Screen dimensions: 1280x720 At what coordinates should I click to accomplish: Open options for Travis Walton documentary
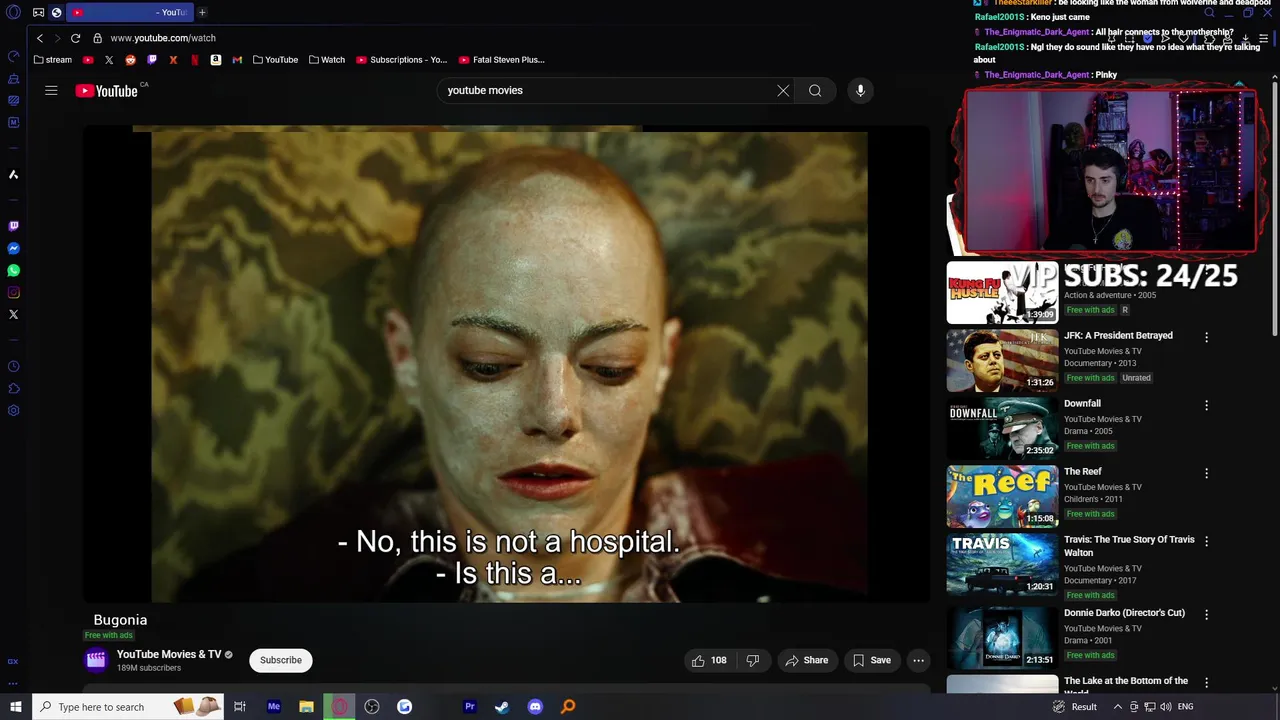[1206, 542]
